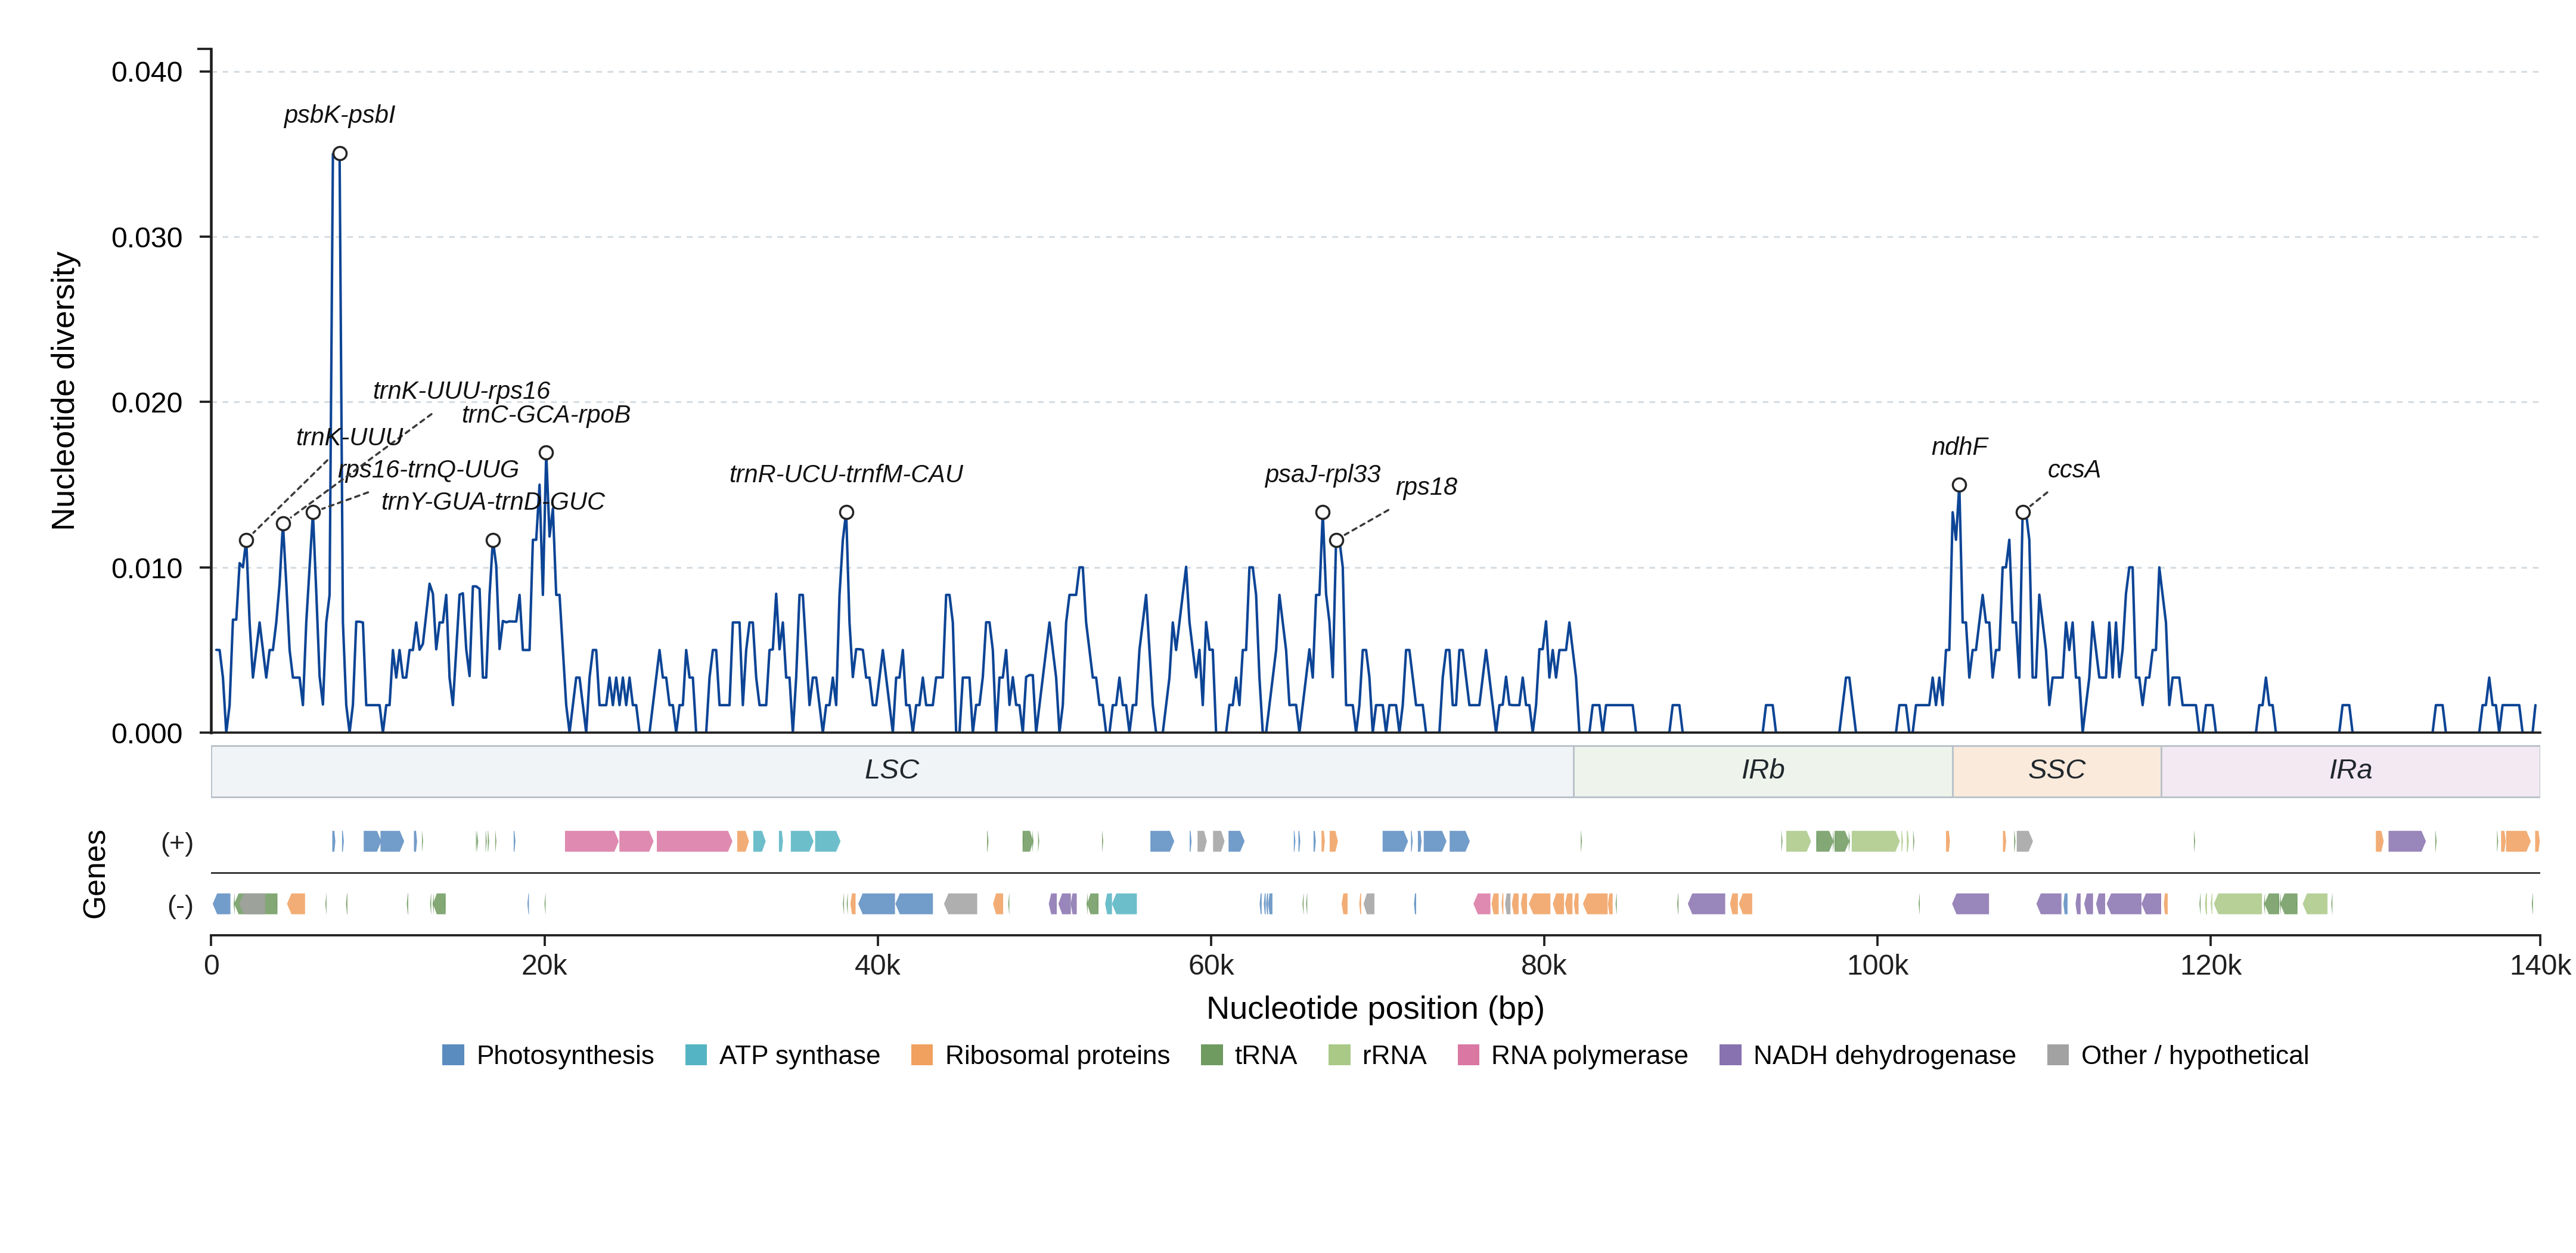
Task: Click the 0.040 y-axis tick label
Action: (147, 72)
